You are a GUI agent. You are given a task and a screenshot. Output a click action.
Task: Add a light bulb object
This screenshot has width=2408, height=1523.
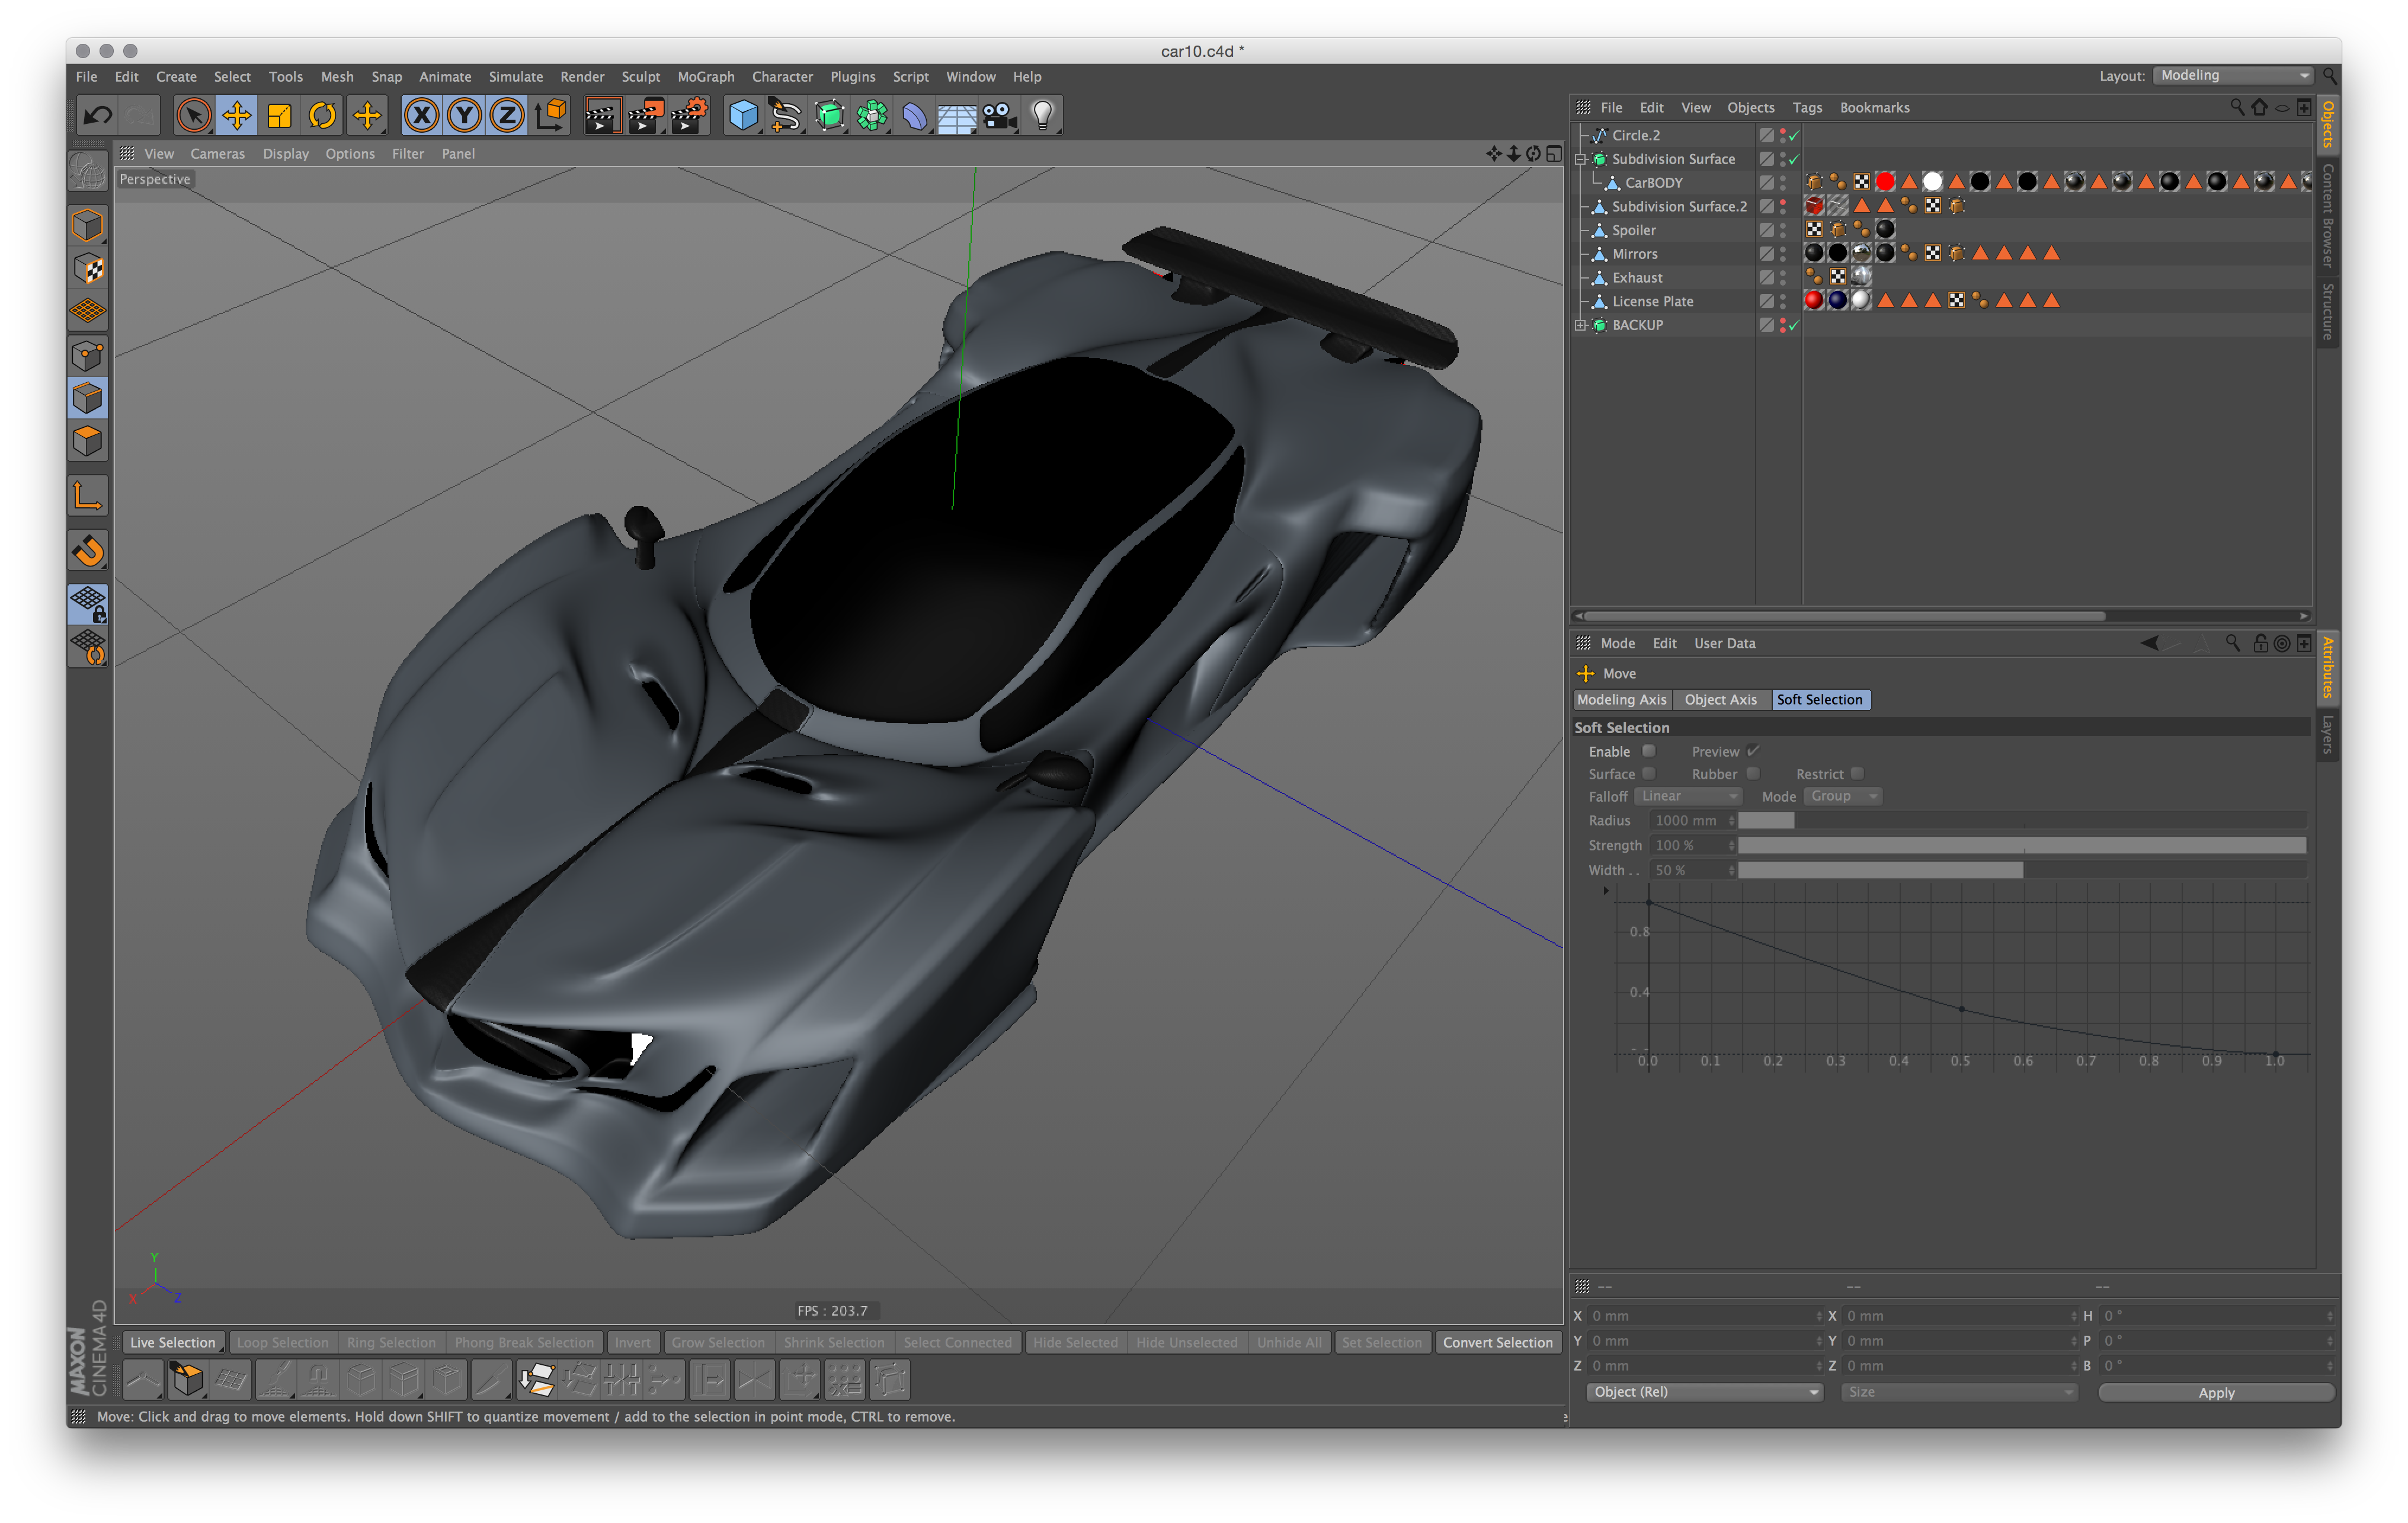[1043, 115]
